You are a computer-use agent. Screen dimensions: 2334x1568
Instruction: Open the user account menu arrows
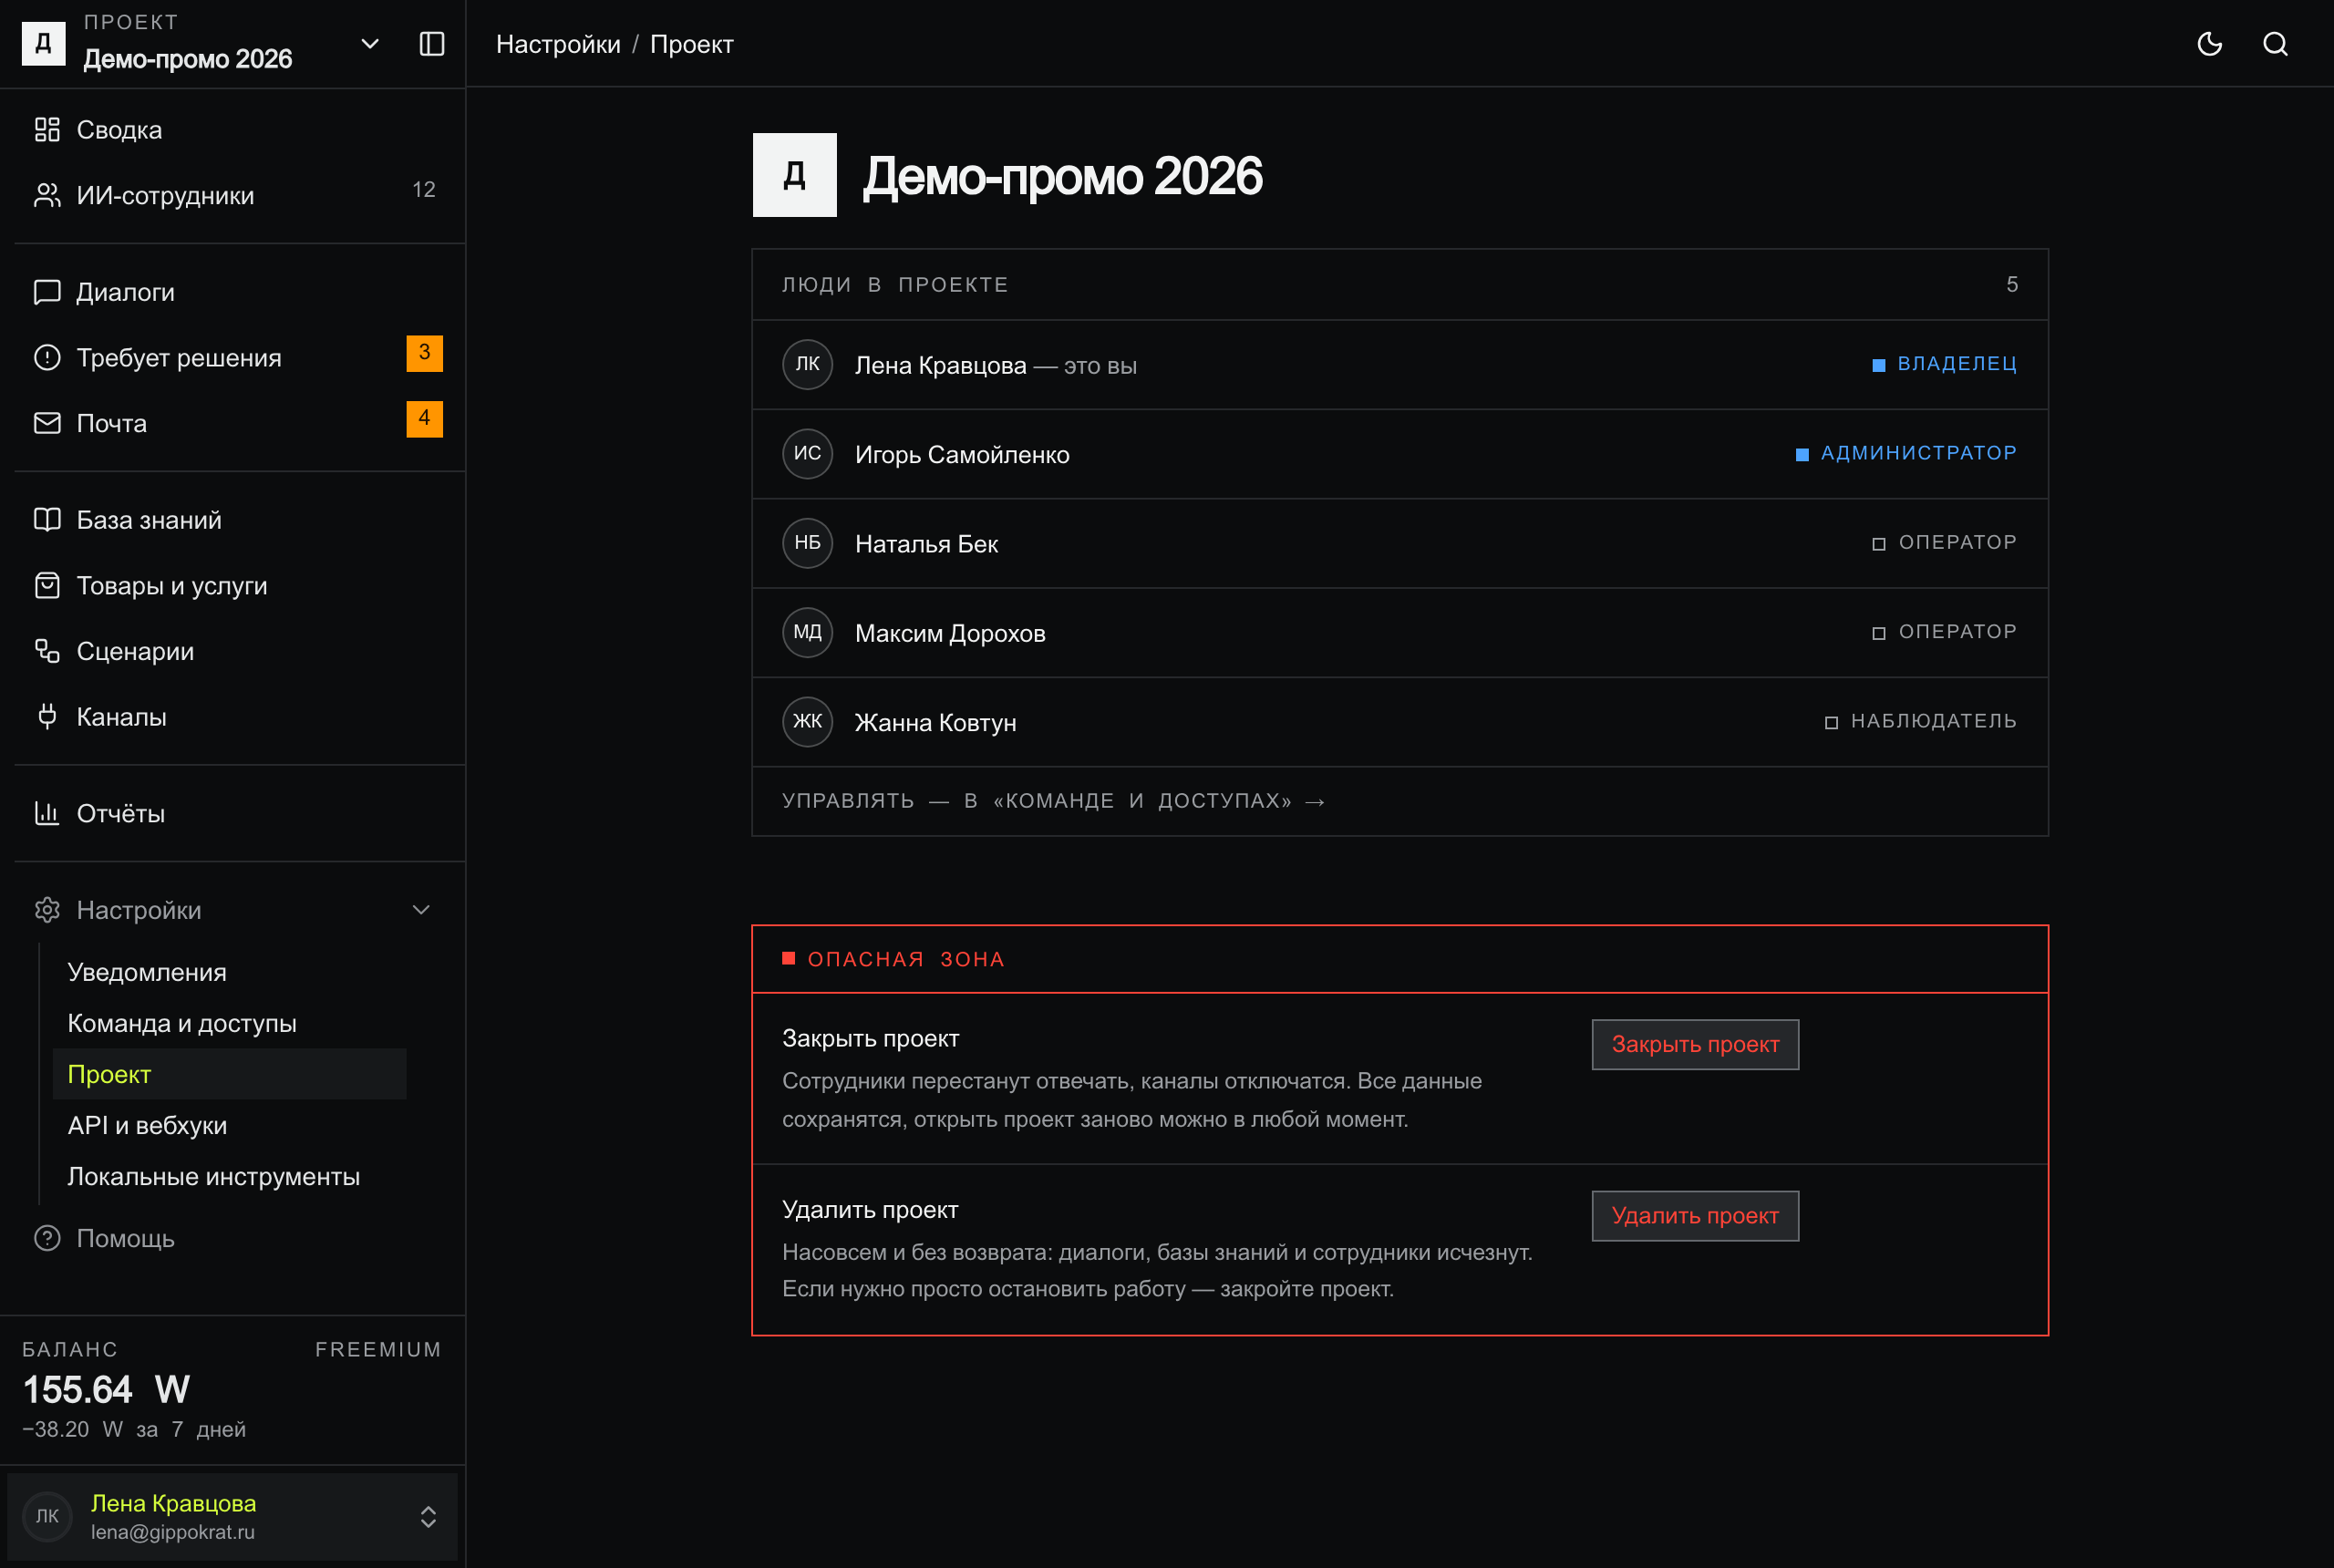point(428,1517)
